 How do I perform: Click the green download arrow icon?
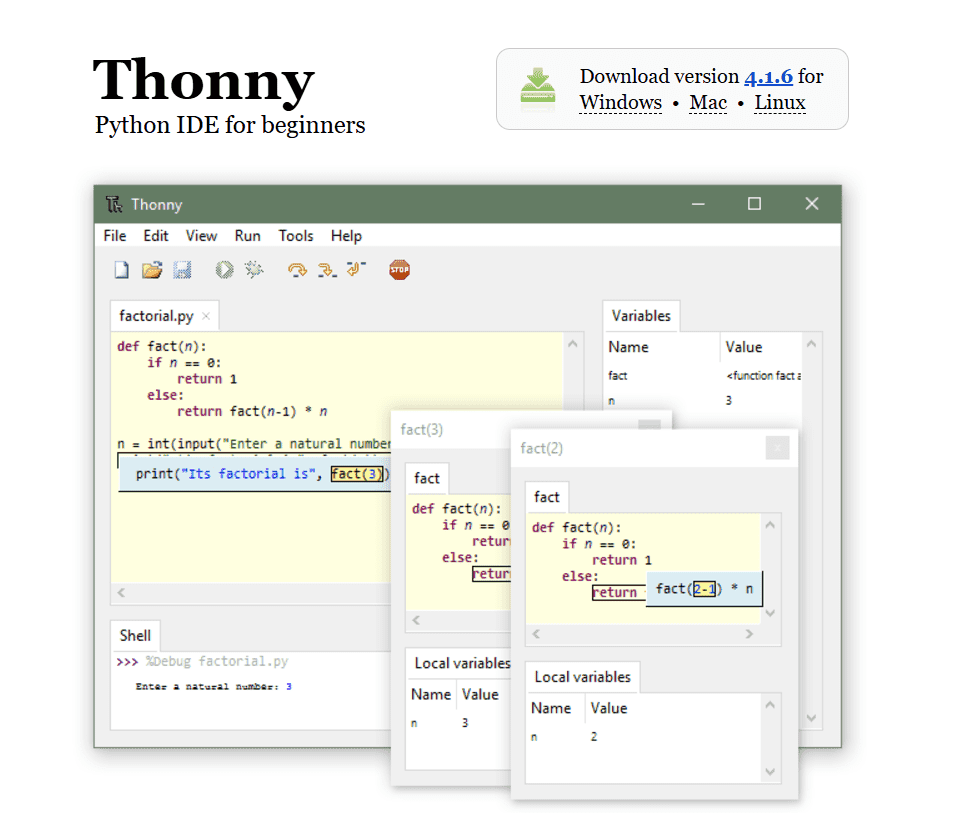coord(537,90)
